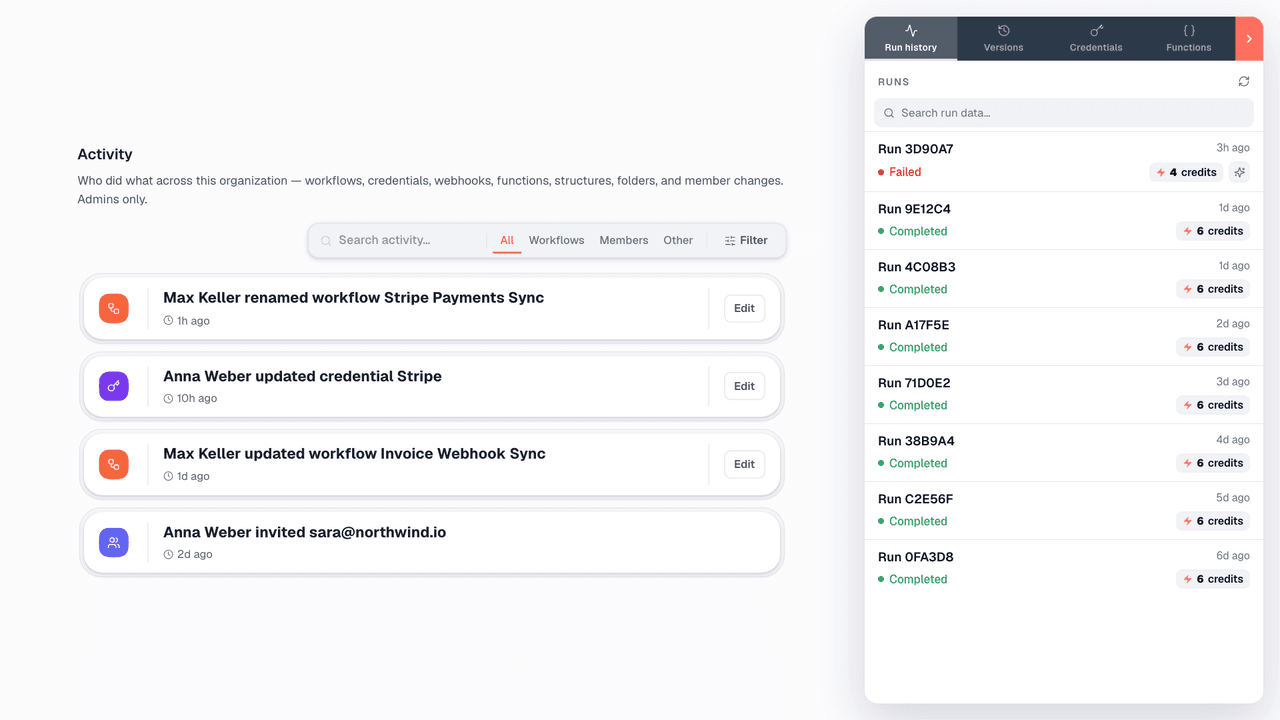This screenshot has width=1280, height=720.
Task: Open Run 71D0E2
Action: click(x=1063, y=394)
